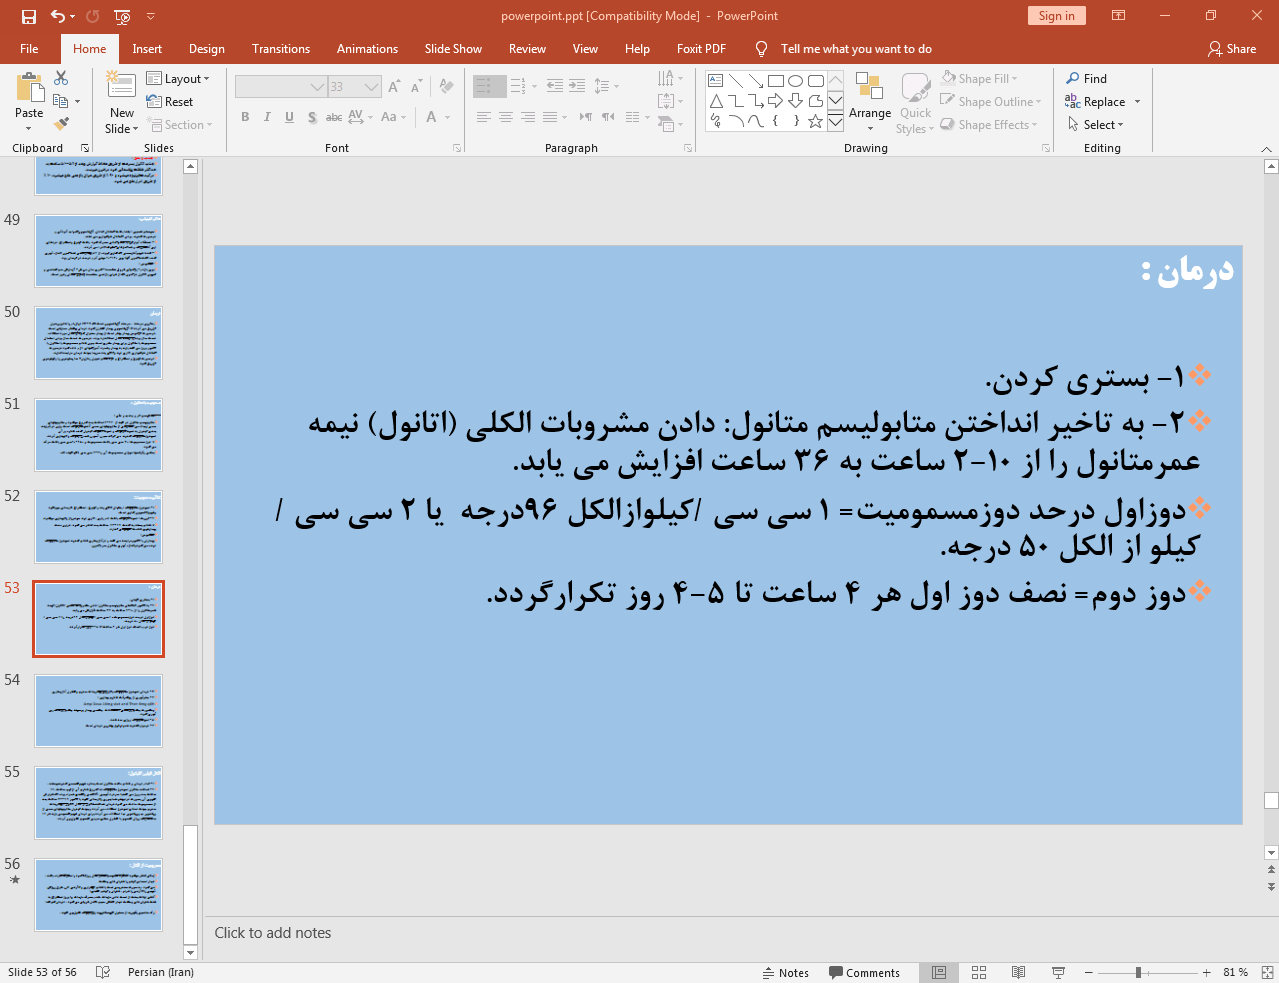Align text left in paragraph group
1279x983 pixels.
[484, 117]
